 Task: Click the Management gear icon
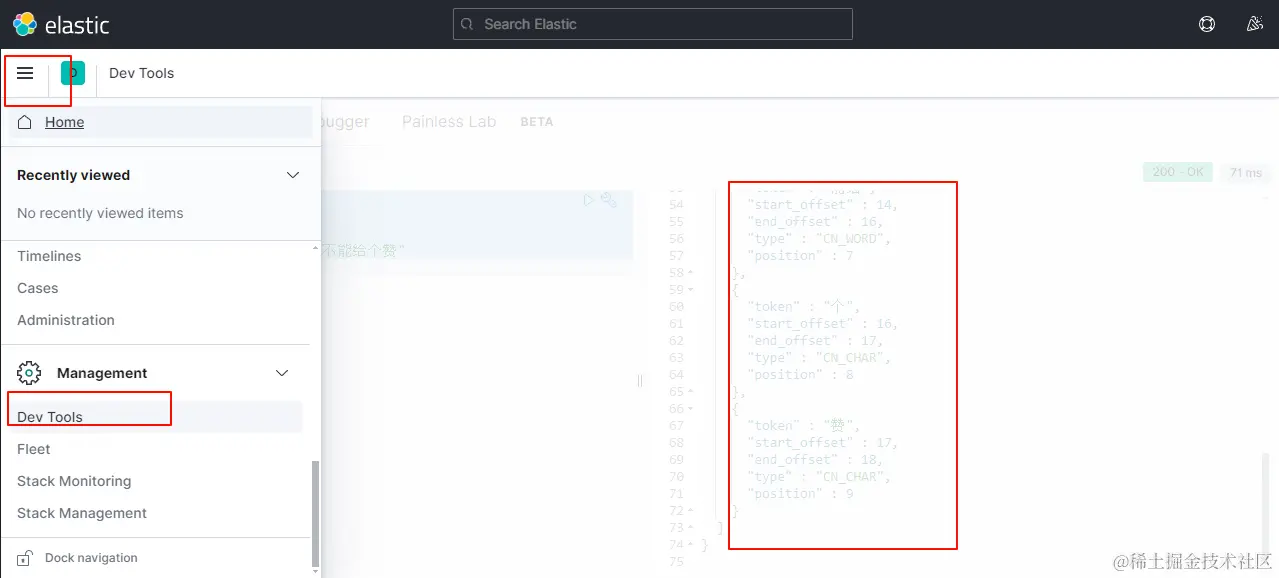click(x=29, y=373)
